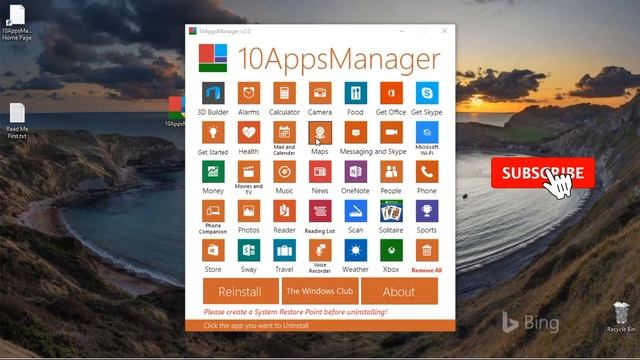Click the Reading List icon
Screen dimensions: 640x360
320,211
